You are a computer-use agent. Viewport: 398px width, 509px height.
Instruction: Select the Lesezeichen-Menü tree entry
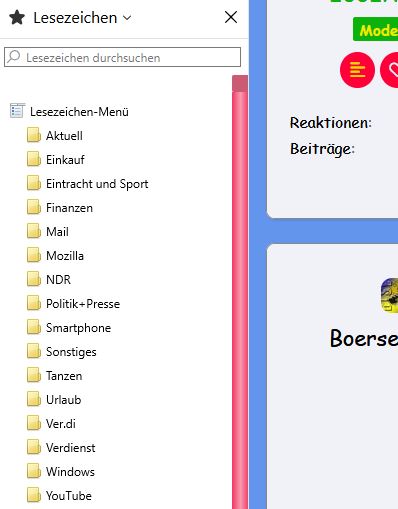click(x=79, y=112)
